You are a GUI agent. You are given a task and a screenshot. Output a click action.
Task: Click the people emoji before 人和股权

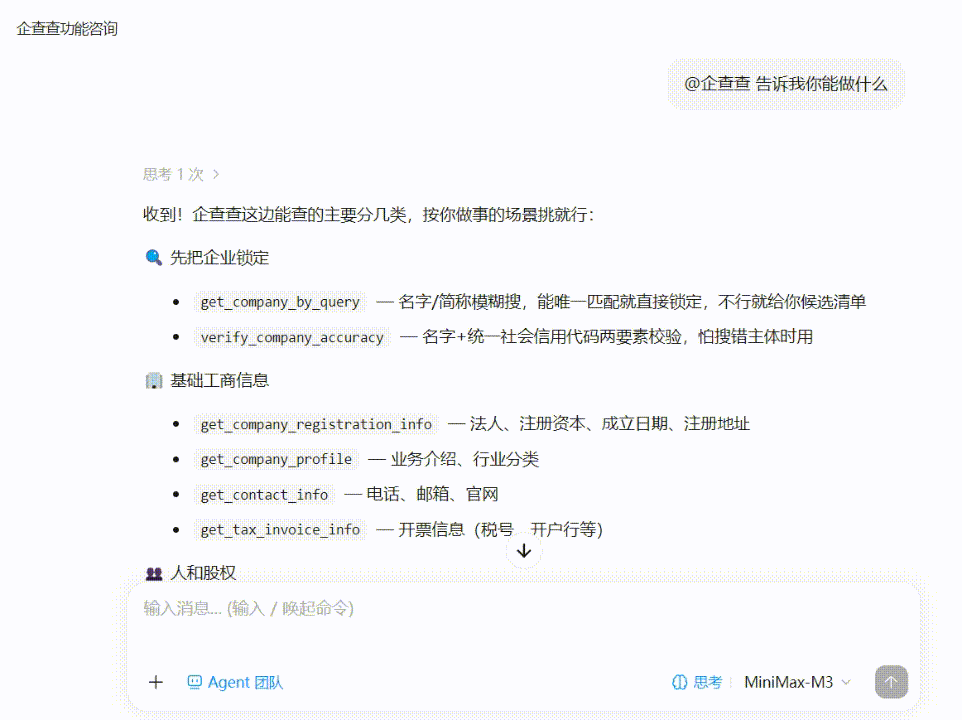point(153,573)
